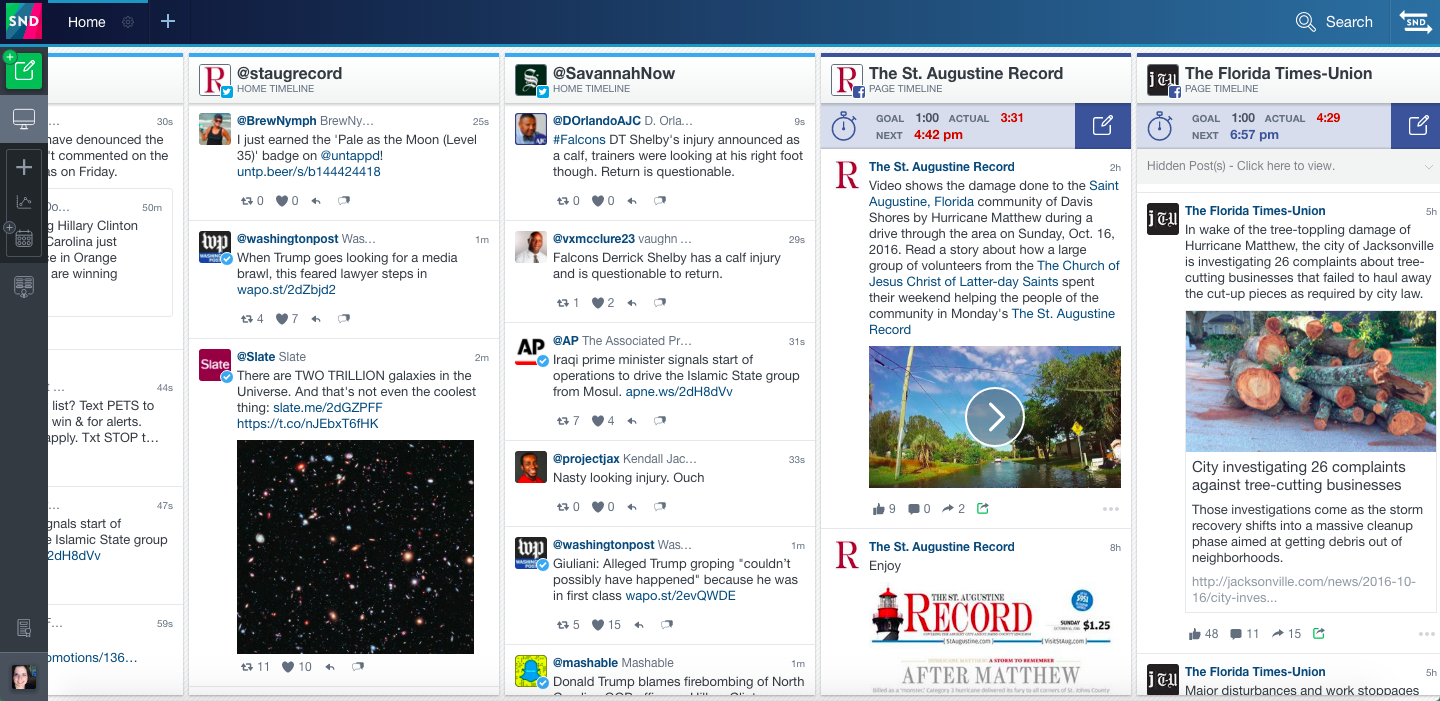
Task: Open more options on St. Augustine video post
Action: (1110, 509)
